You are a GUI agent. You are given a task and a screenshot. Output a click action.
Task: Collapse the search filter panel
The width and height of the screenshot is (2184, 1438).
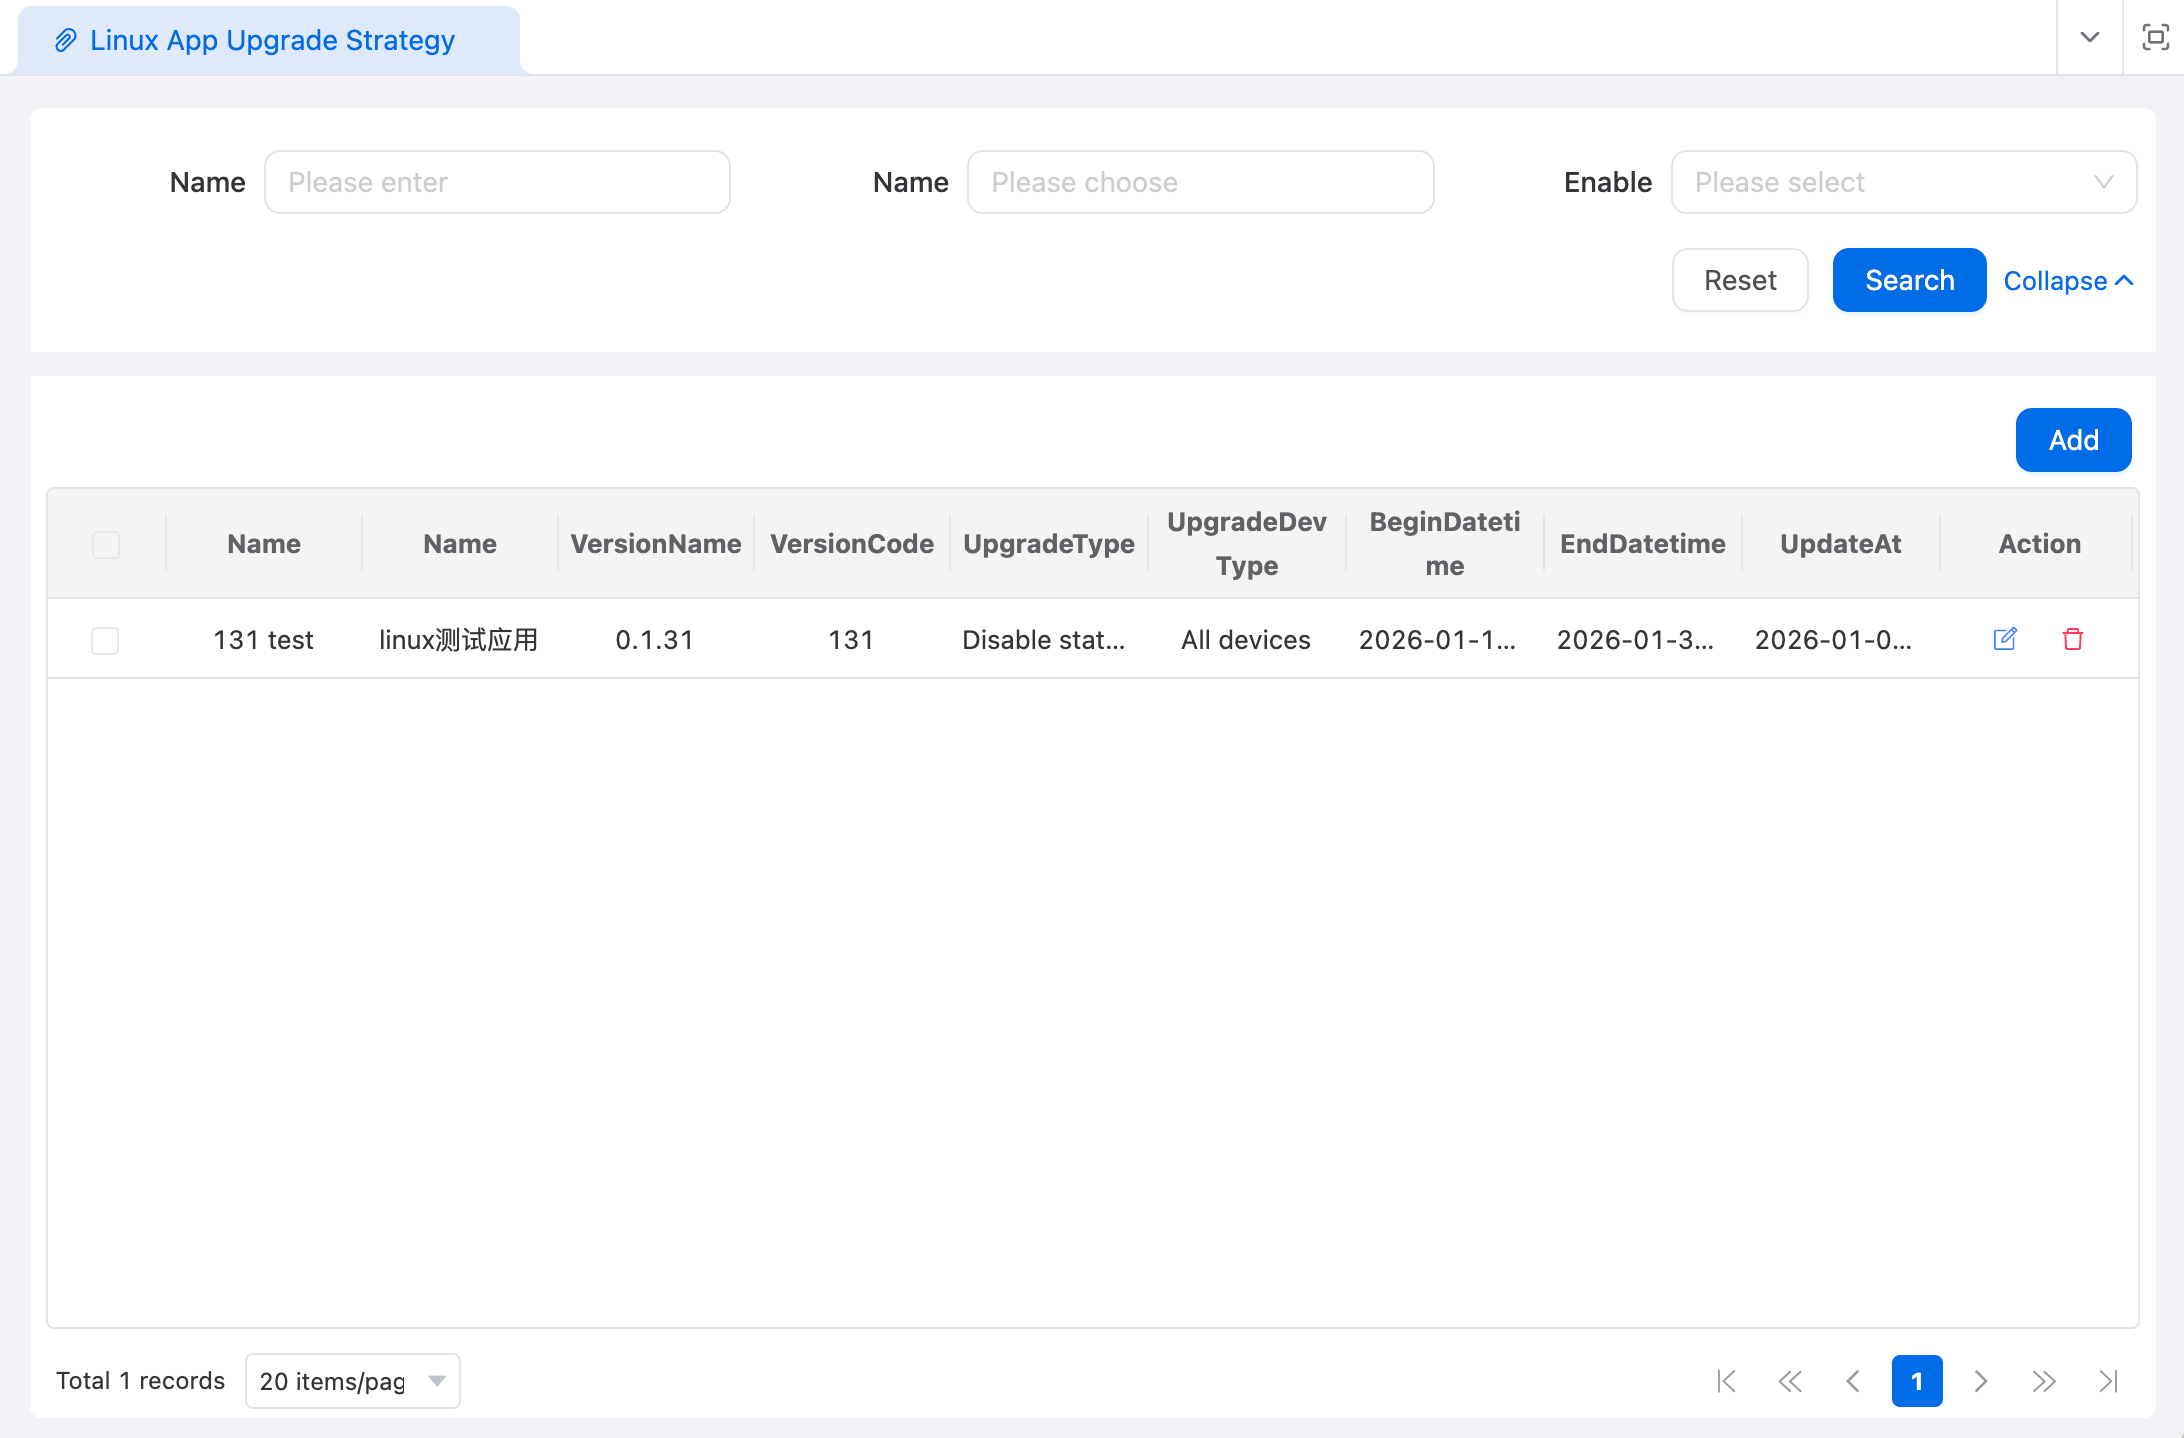(x=2068, y=281)
